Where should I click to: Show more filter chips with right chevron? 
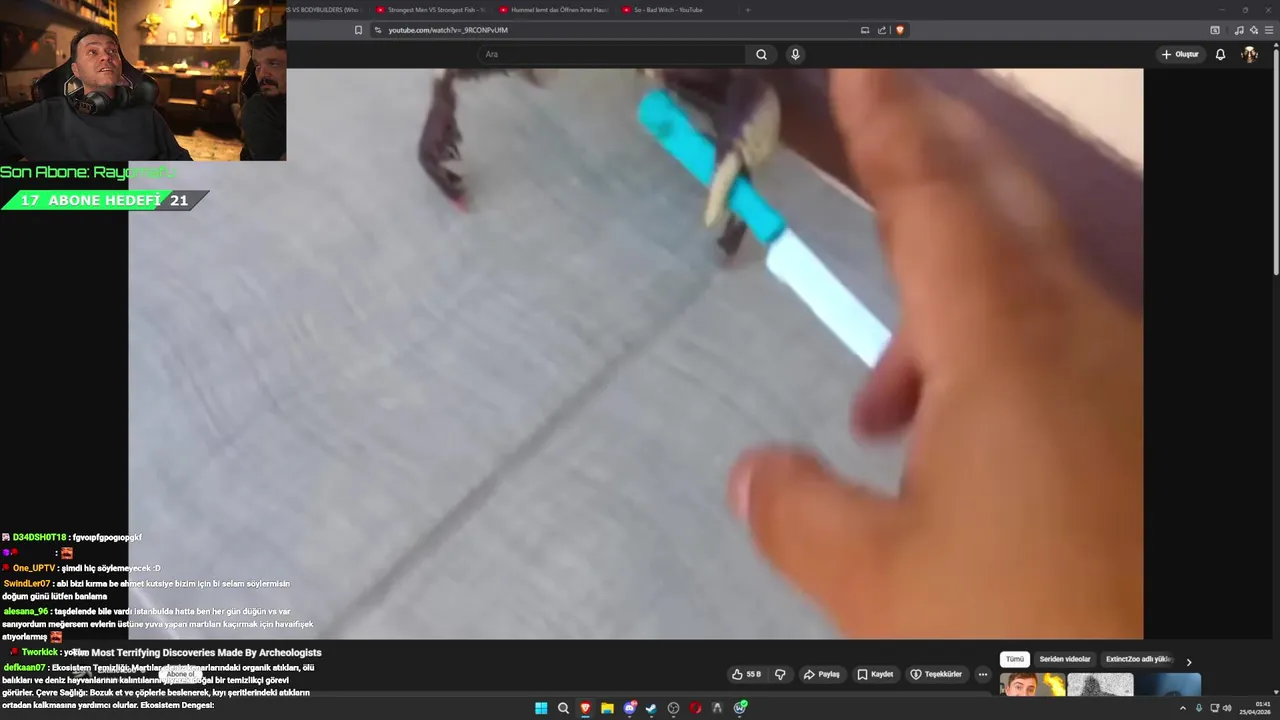pyautogui.click(x=1189, y=661)
